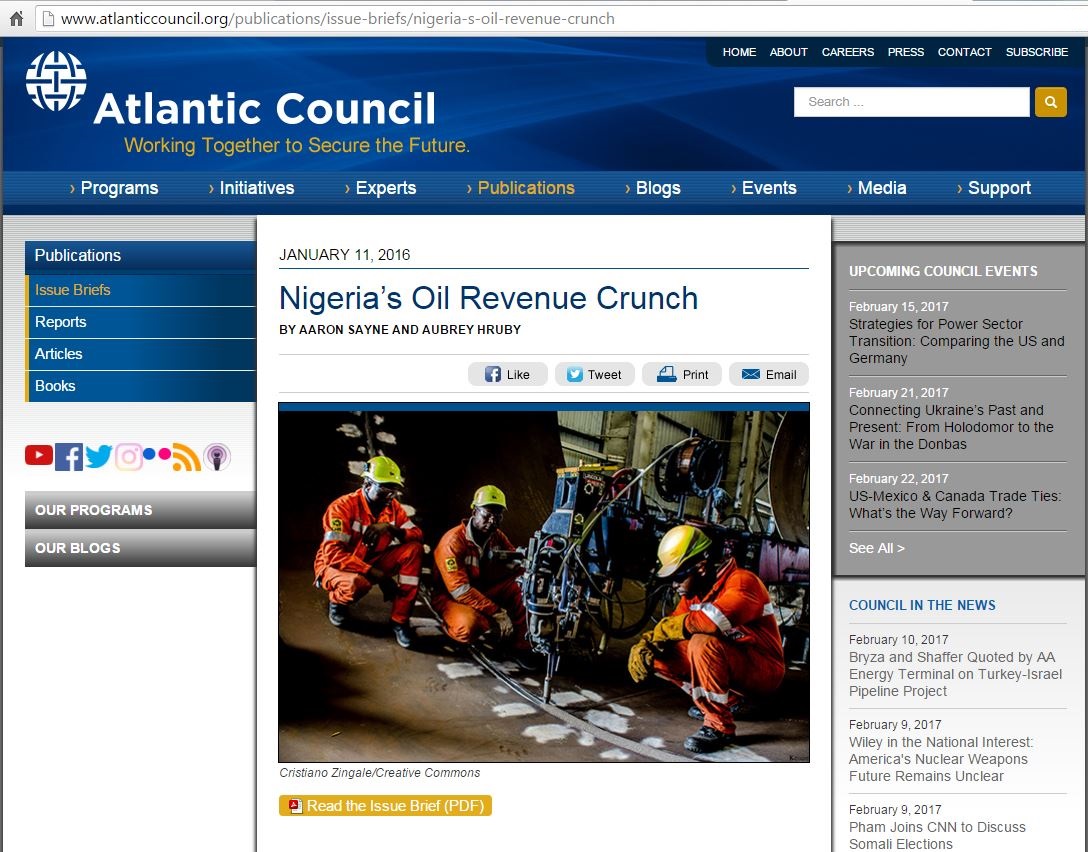Open US-Mexico & Canada Trade Ties event
Viewport: 1088px width, 852px height.
pyautogui.click(x=955, y=505)
